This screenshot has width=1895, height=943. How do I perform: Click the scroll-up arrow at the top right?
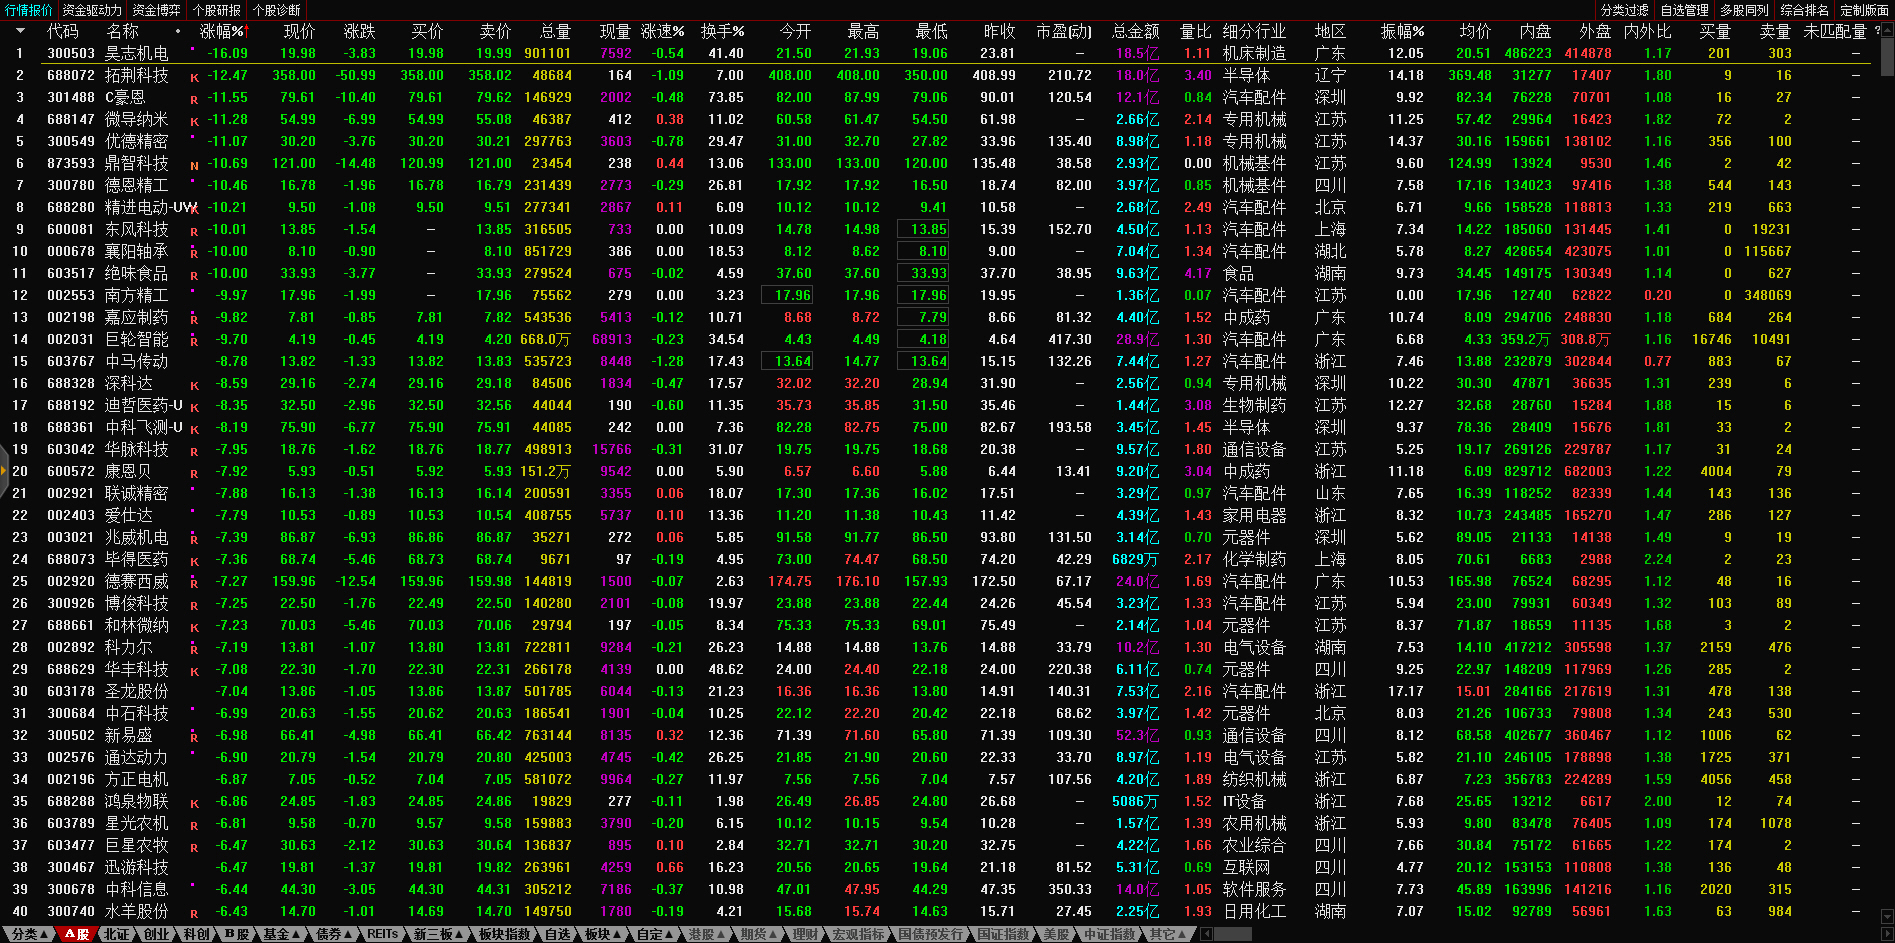pos(1887,29)
